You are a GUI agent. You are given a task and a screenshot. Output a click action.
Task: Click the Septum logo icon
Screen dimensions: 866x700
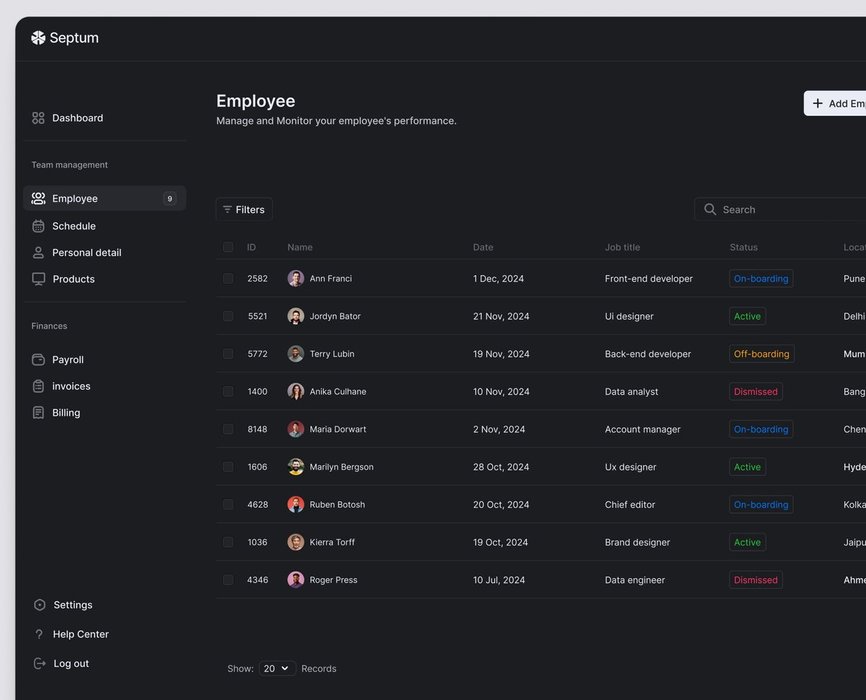tap(38, 38)
